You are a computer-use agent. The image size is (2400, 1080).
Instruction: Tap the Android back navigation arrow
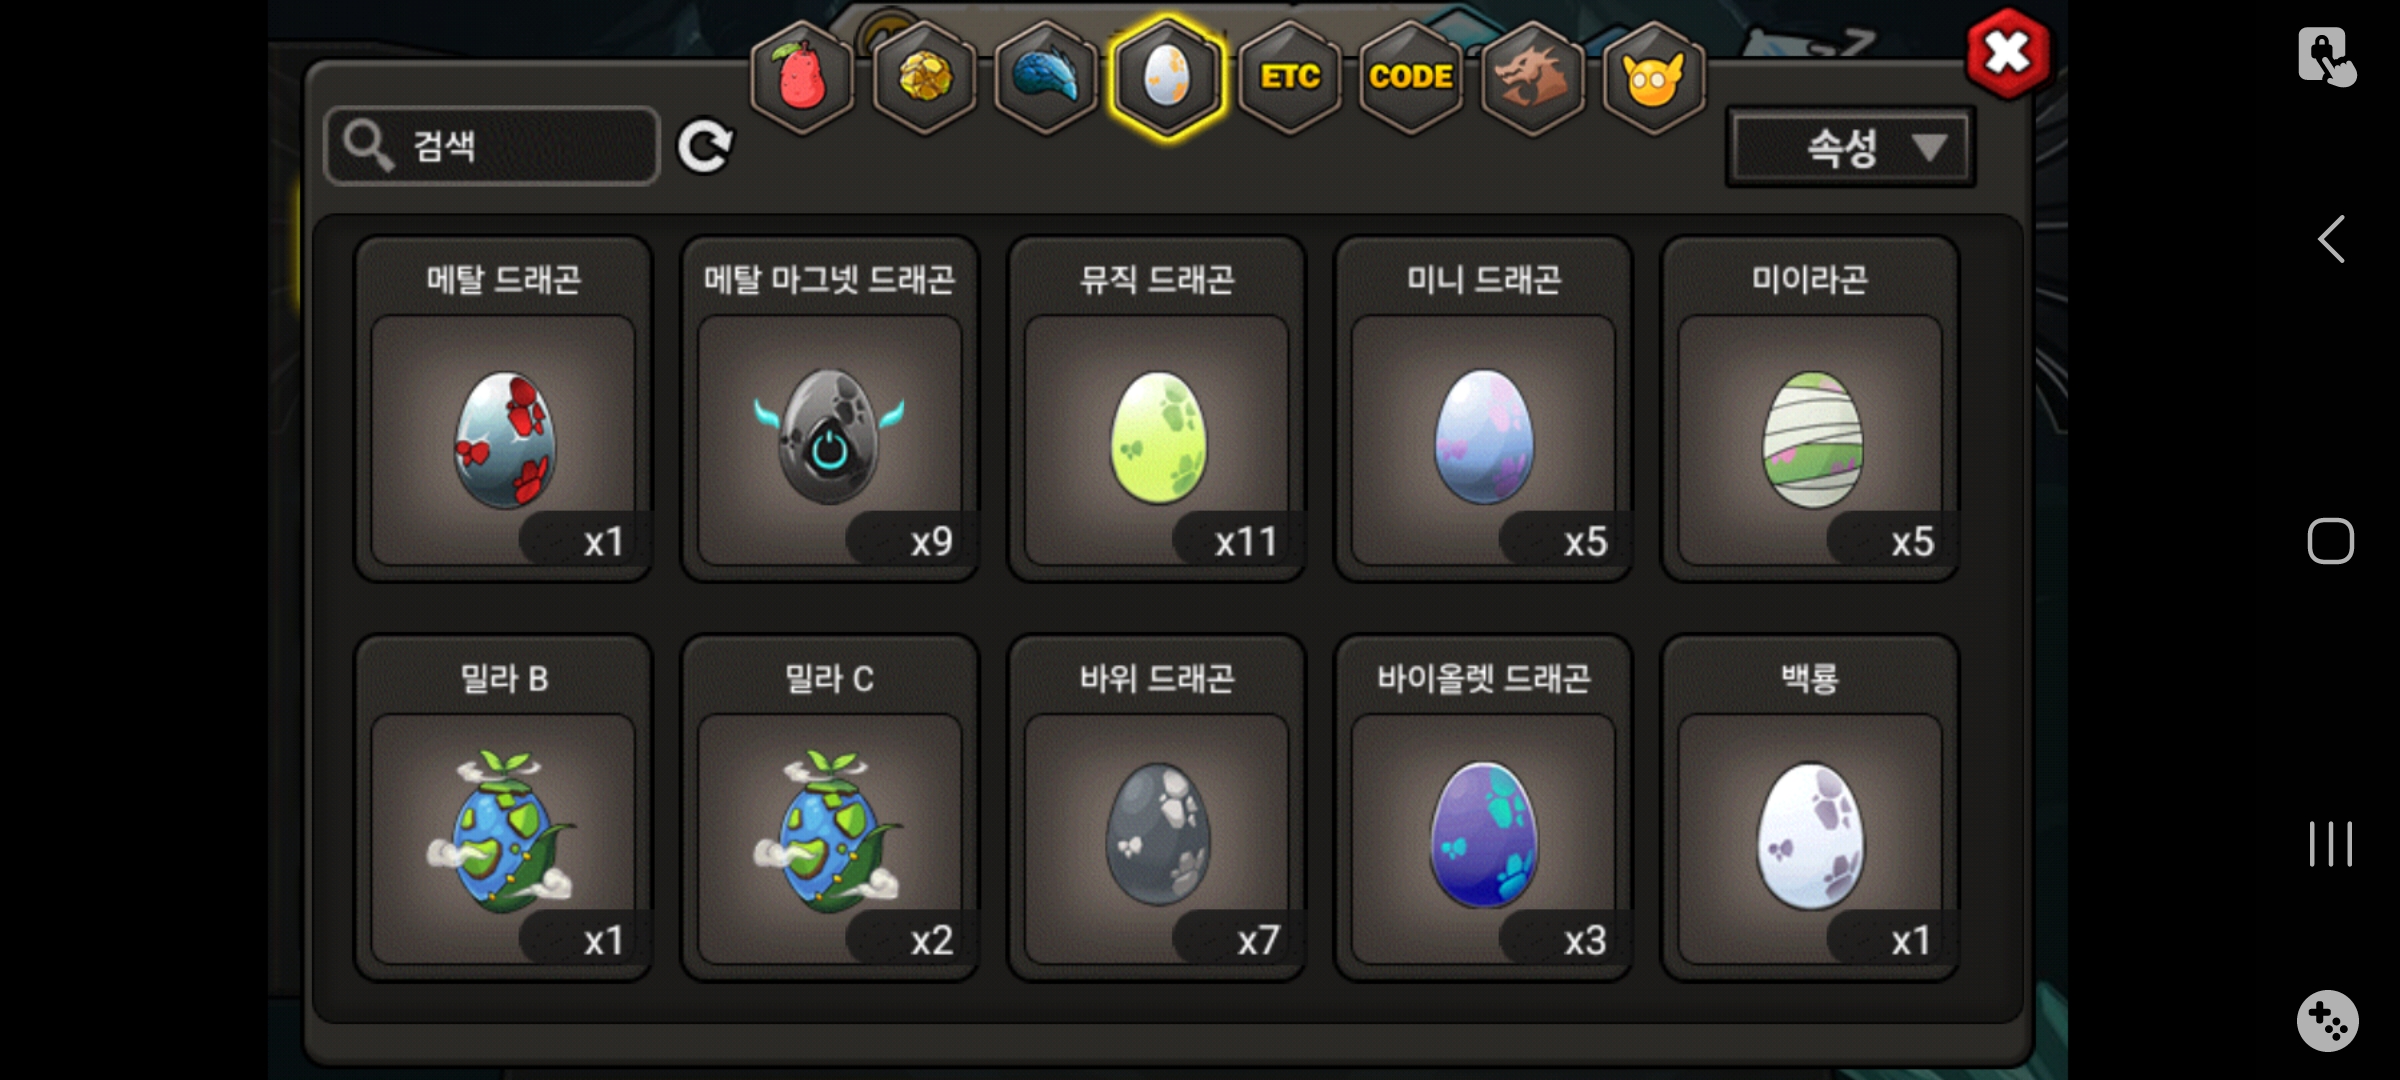(x=2331, y=239)
